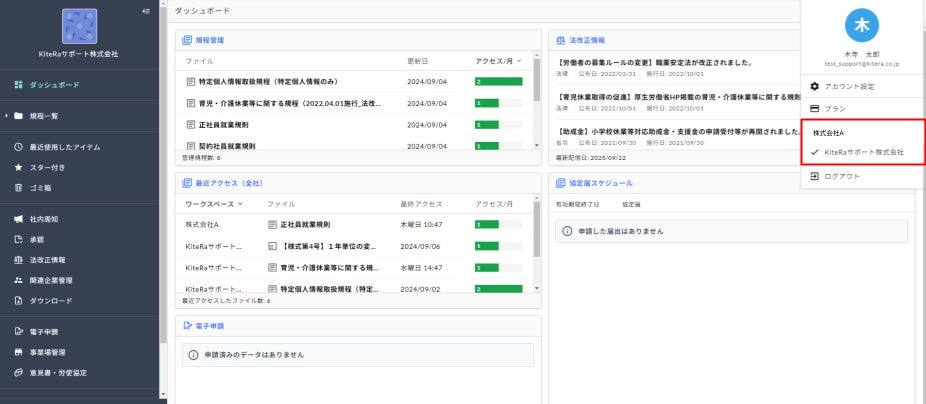Expand the 規程一覧 tree arrow
The height and width of the screenshot is (404, 926).
(6, 116)
